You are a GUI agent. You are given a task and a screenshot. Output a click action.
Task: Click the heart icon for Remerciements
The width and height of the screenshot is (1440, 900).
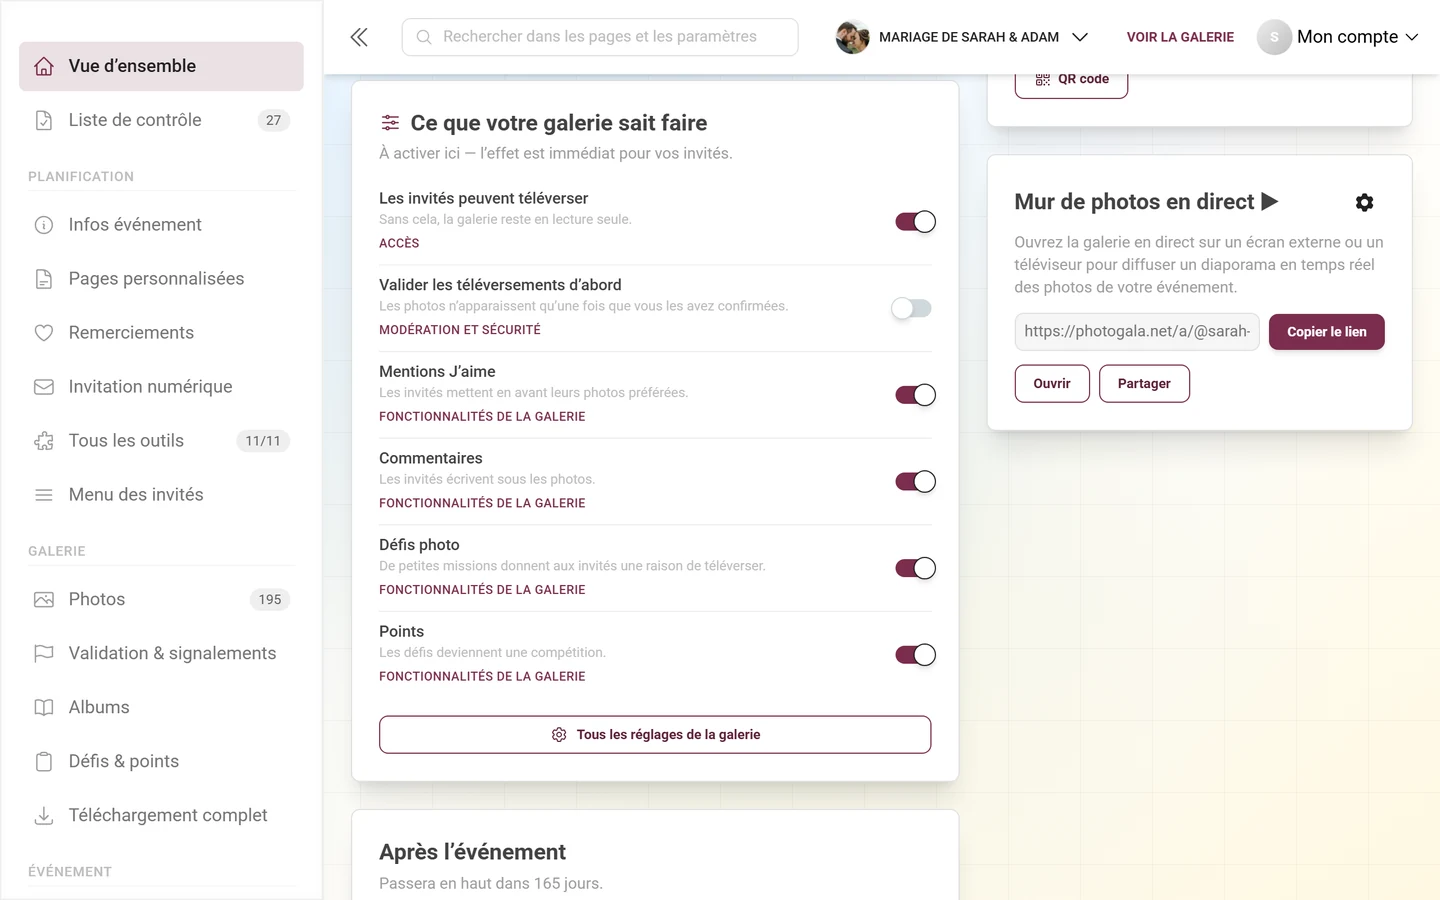coord(44,333)
